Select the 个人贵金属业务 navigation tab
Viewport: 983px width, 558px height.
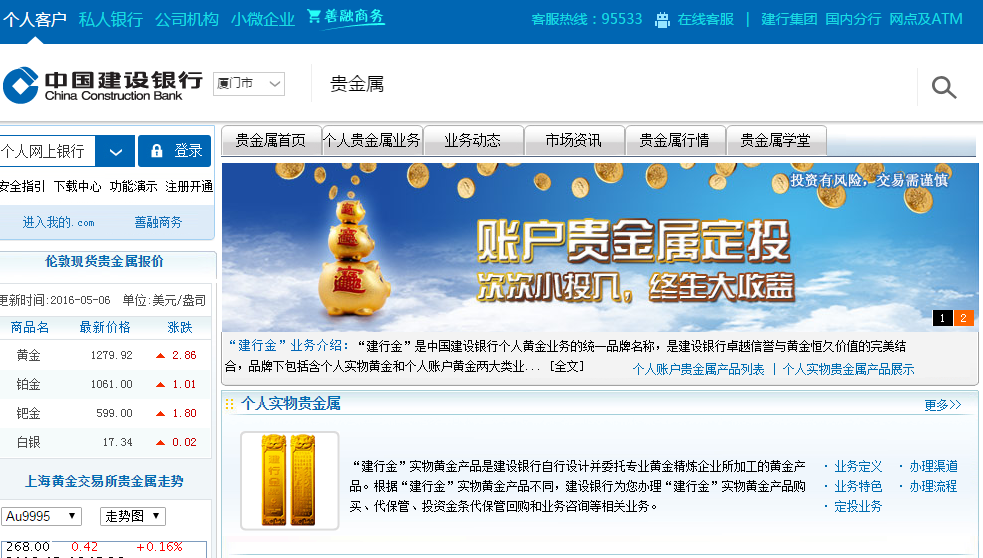372,140
